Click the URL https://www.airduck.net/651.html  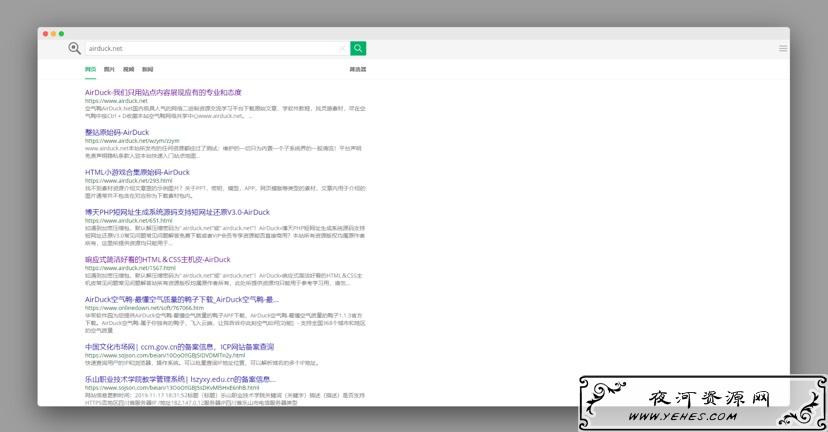click(128, 220)
